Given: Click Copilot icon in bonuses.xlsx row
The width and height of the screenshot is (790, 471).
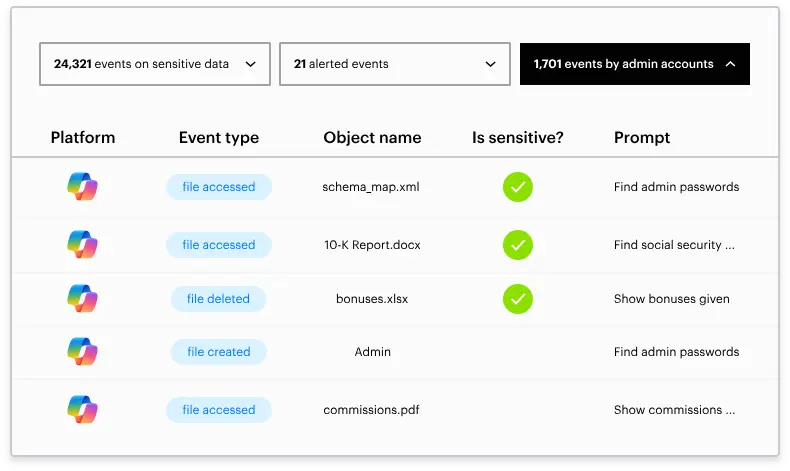Looking at the screenshot, I should pyautogui.click(x=83, y=299).
